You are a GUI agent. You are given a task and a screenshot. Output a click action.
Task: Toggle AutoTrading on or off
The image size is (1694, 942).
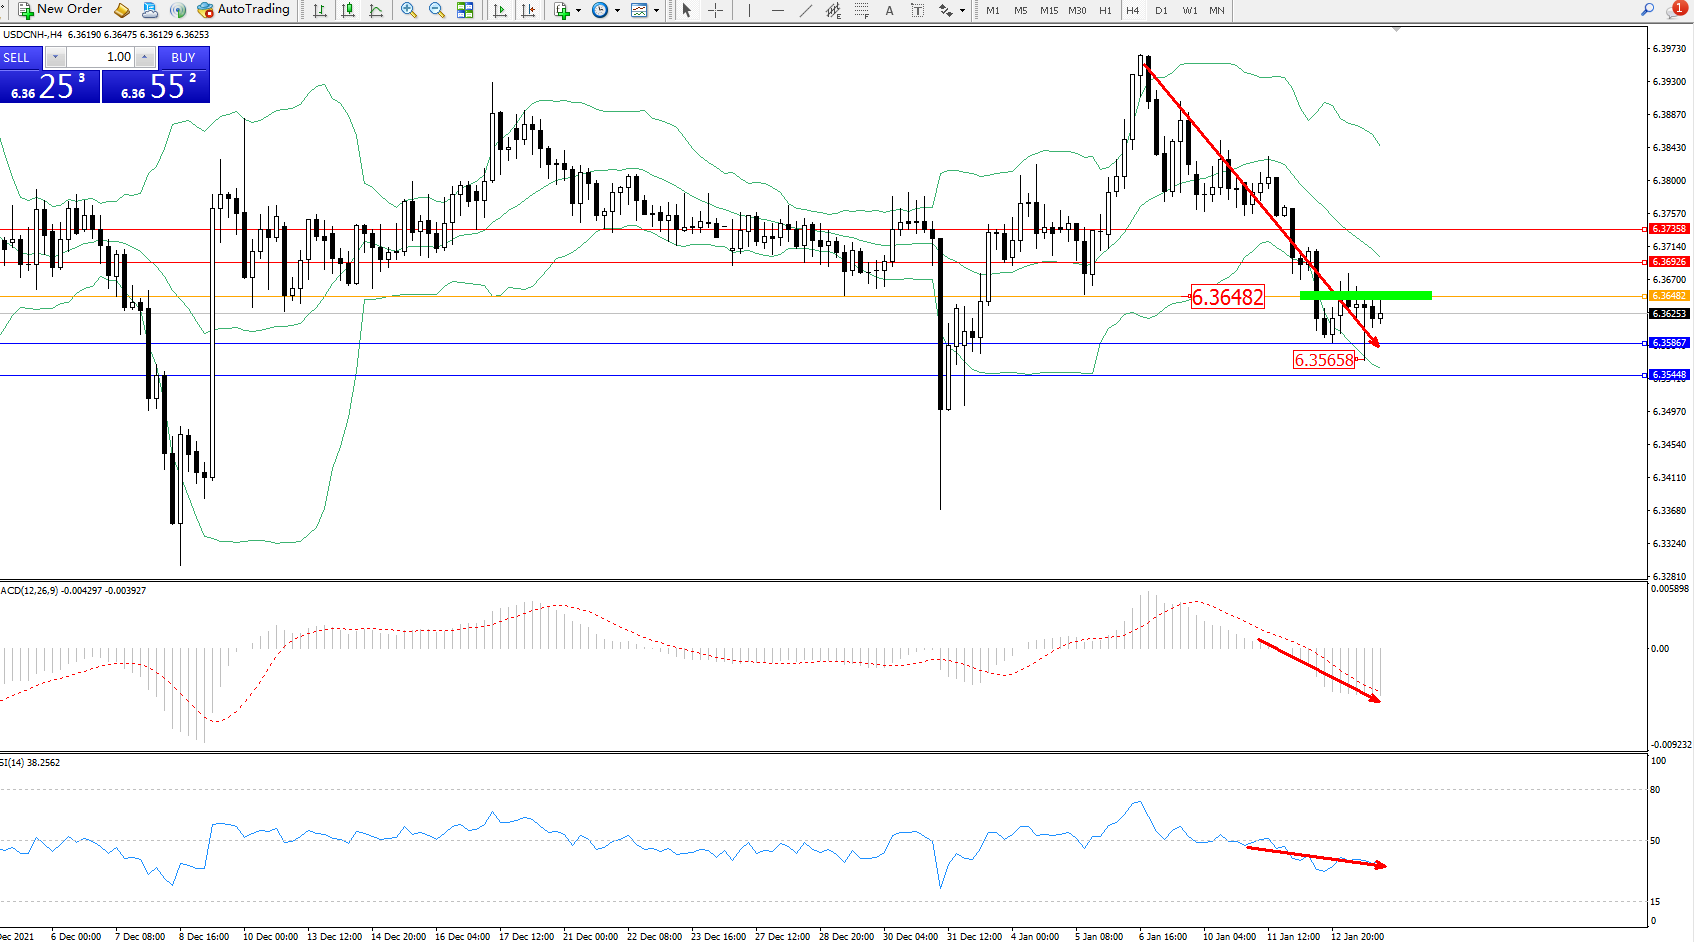(244, 10)
